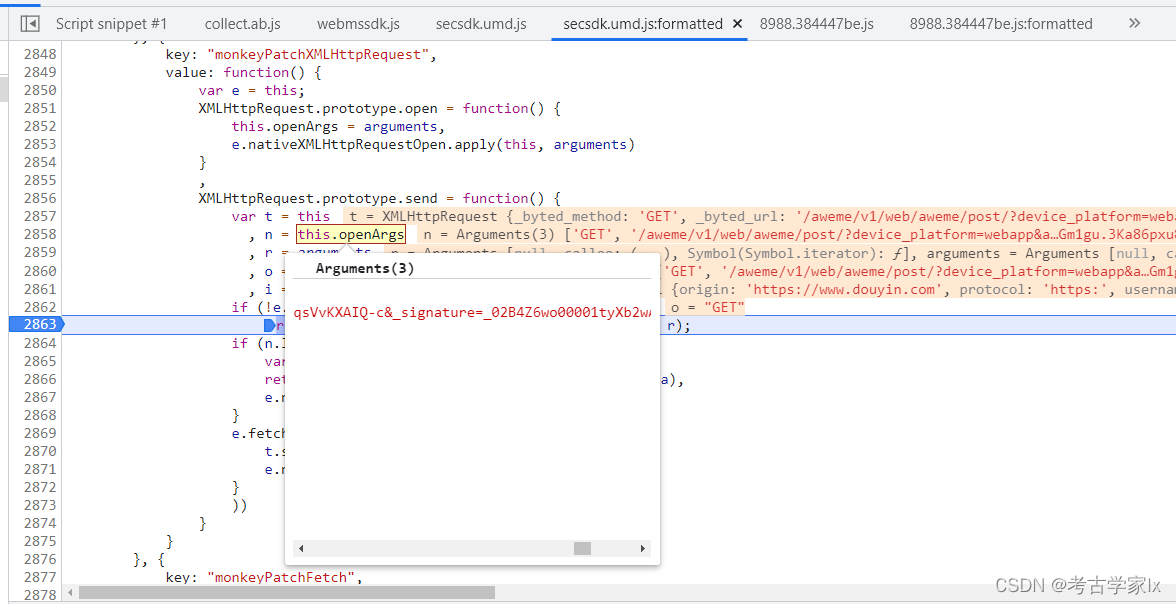1176x604 pixels.
Task: Click the Arguments(3) tooltip header
Action: pos(364,269)
